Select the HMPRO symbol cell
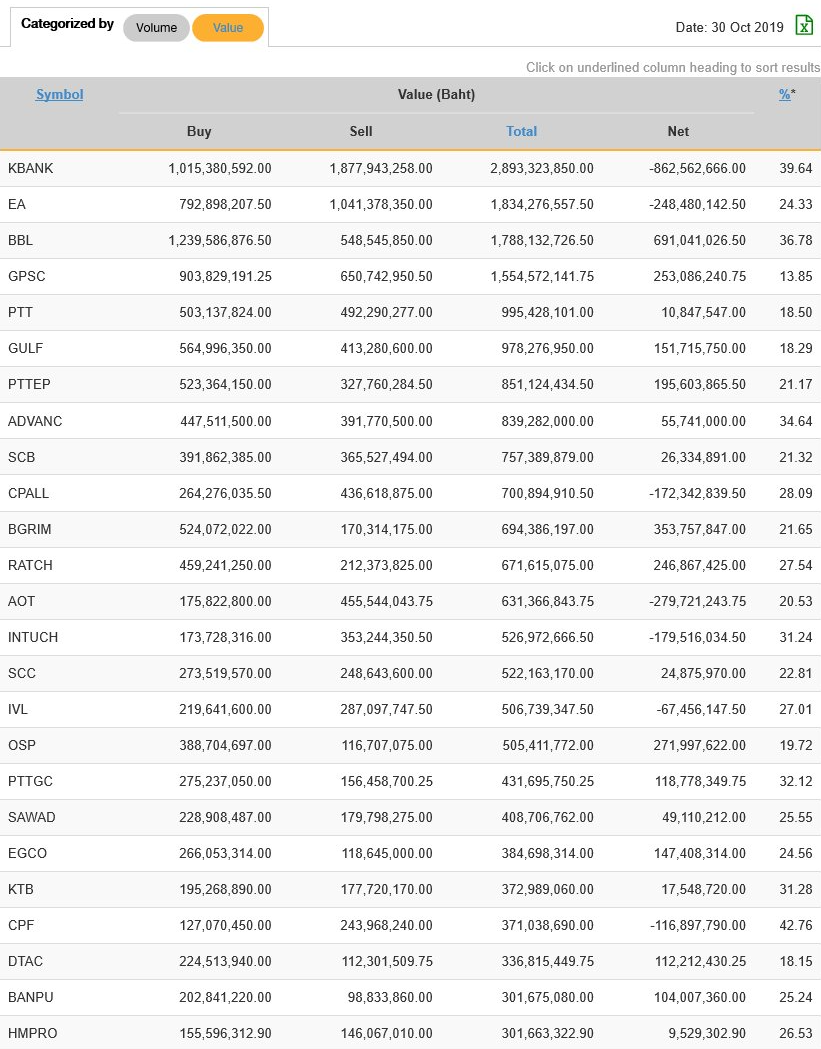821x1049 pixels. (31, 1033)
